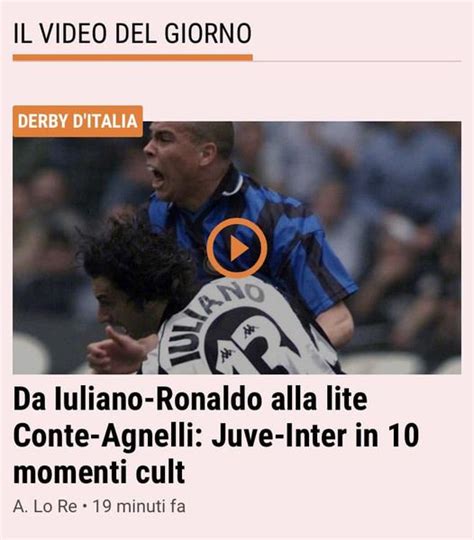Open the headline 'Da Iuliano-Ronaldo alla lite'
The height and width of the screenshot is (540, 474).
(190, 399)
